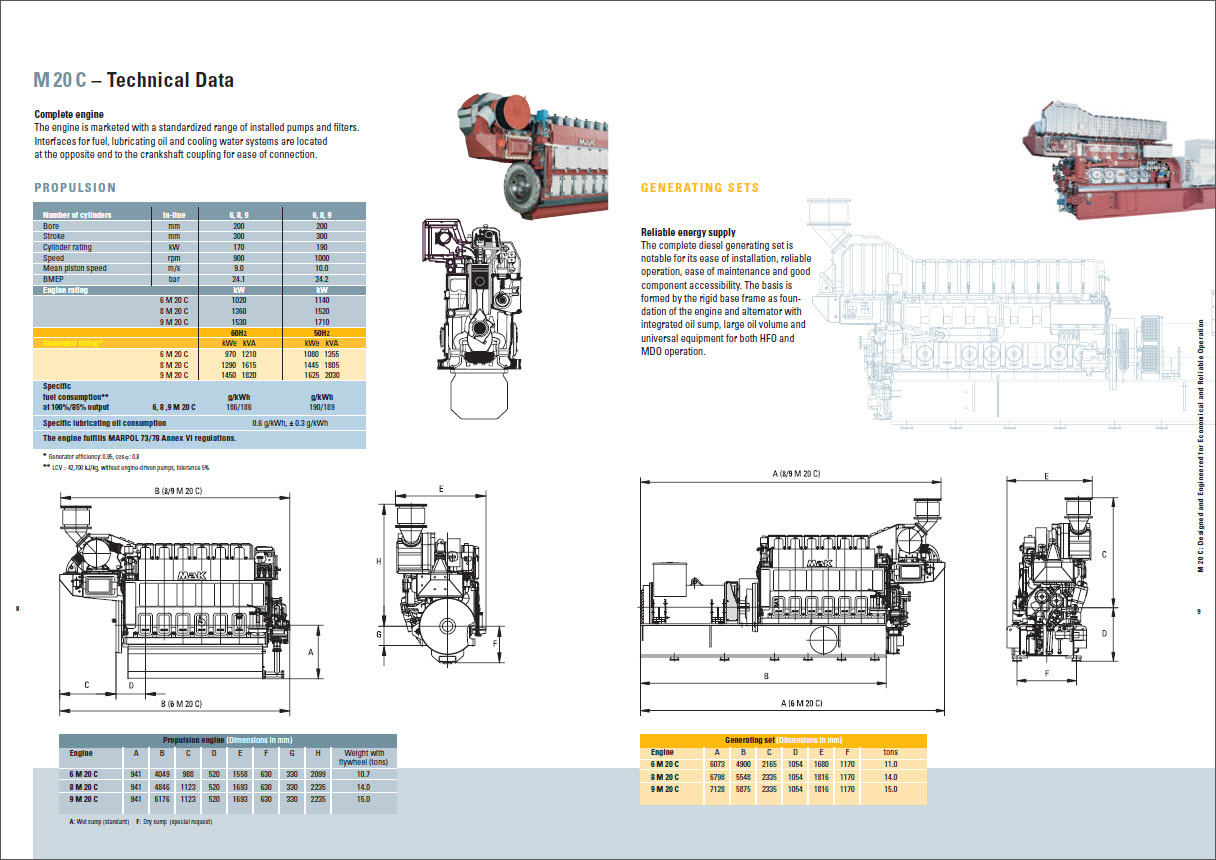Click the "Weight with flywheel (tons)" column header
The width and height of the screenshot is (1216, 860).
pos(364,757)
